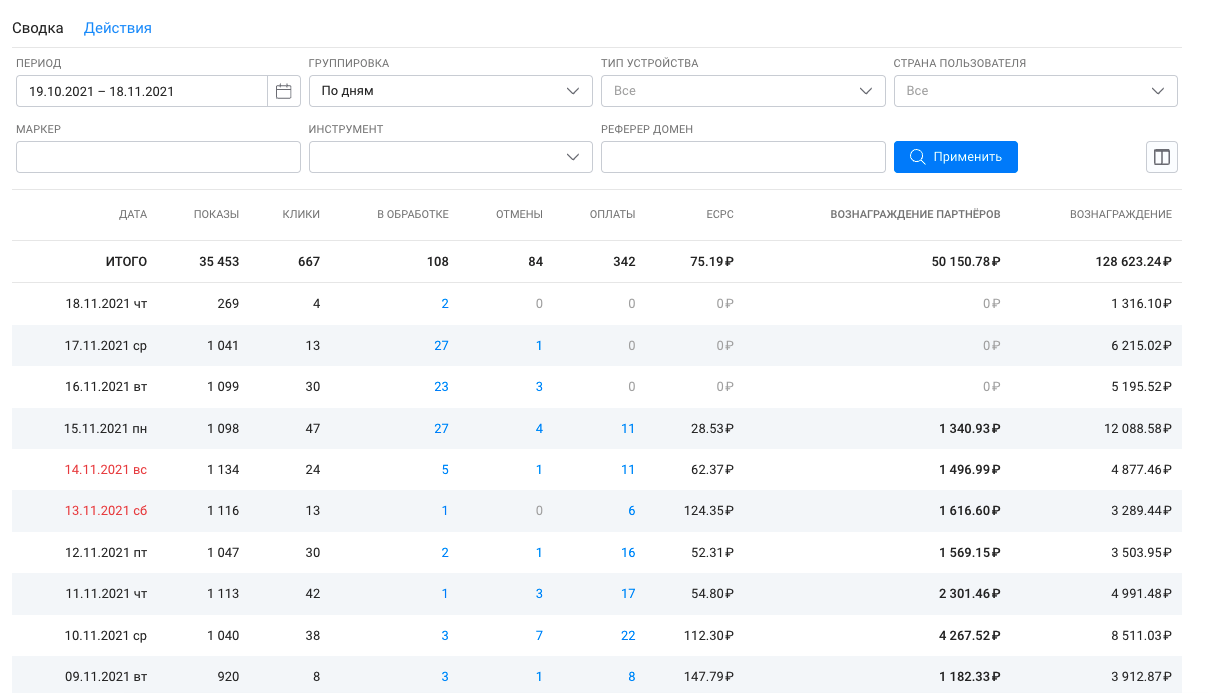
Task: Switch to the Действия tab
Action: pos(118,28)
